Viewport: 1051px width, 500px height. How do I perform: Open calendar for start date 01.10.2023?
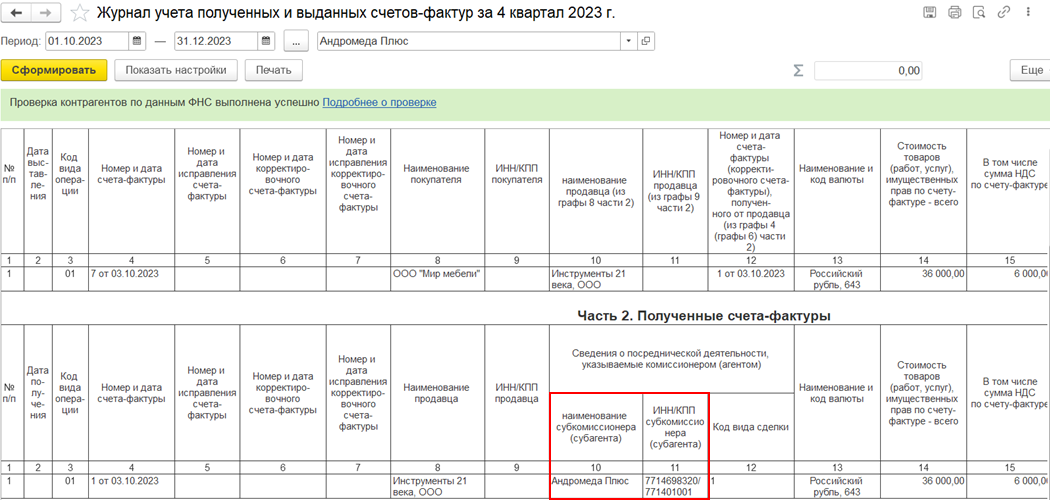137,41
